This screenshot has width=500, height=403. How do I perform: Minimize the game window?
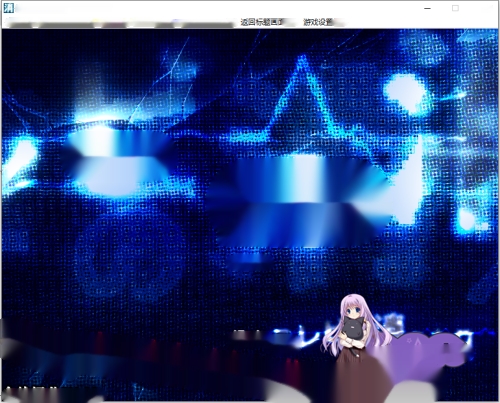[428, 8]
